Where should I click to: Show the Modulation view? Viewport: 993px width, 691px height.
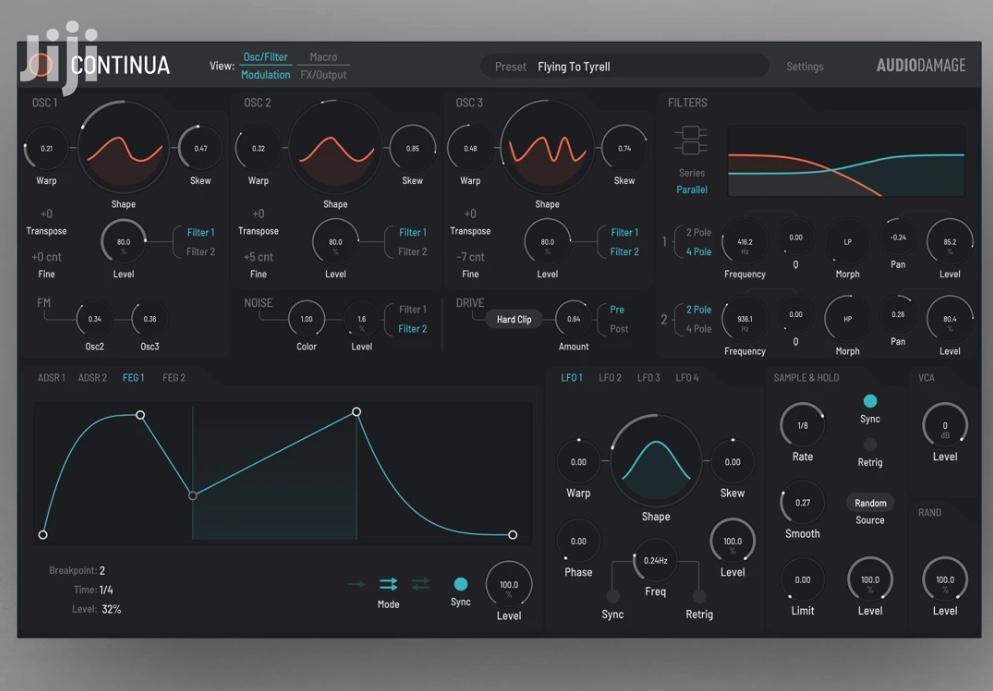(265, 75)
